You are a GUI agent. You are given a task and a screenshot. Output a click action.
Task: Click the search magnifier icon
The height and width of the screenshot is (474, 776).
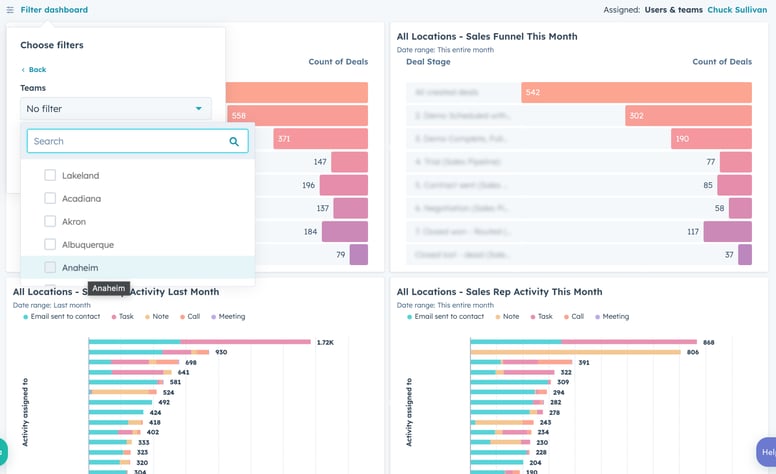point(234,142)
